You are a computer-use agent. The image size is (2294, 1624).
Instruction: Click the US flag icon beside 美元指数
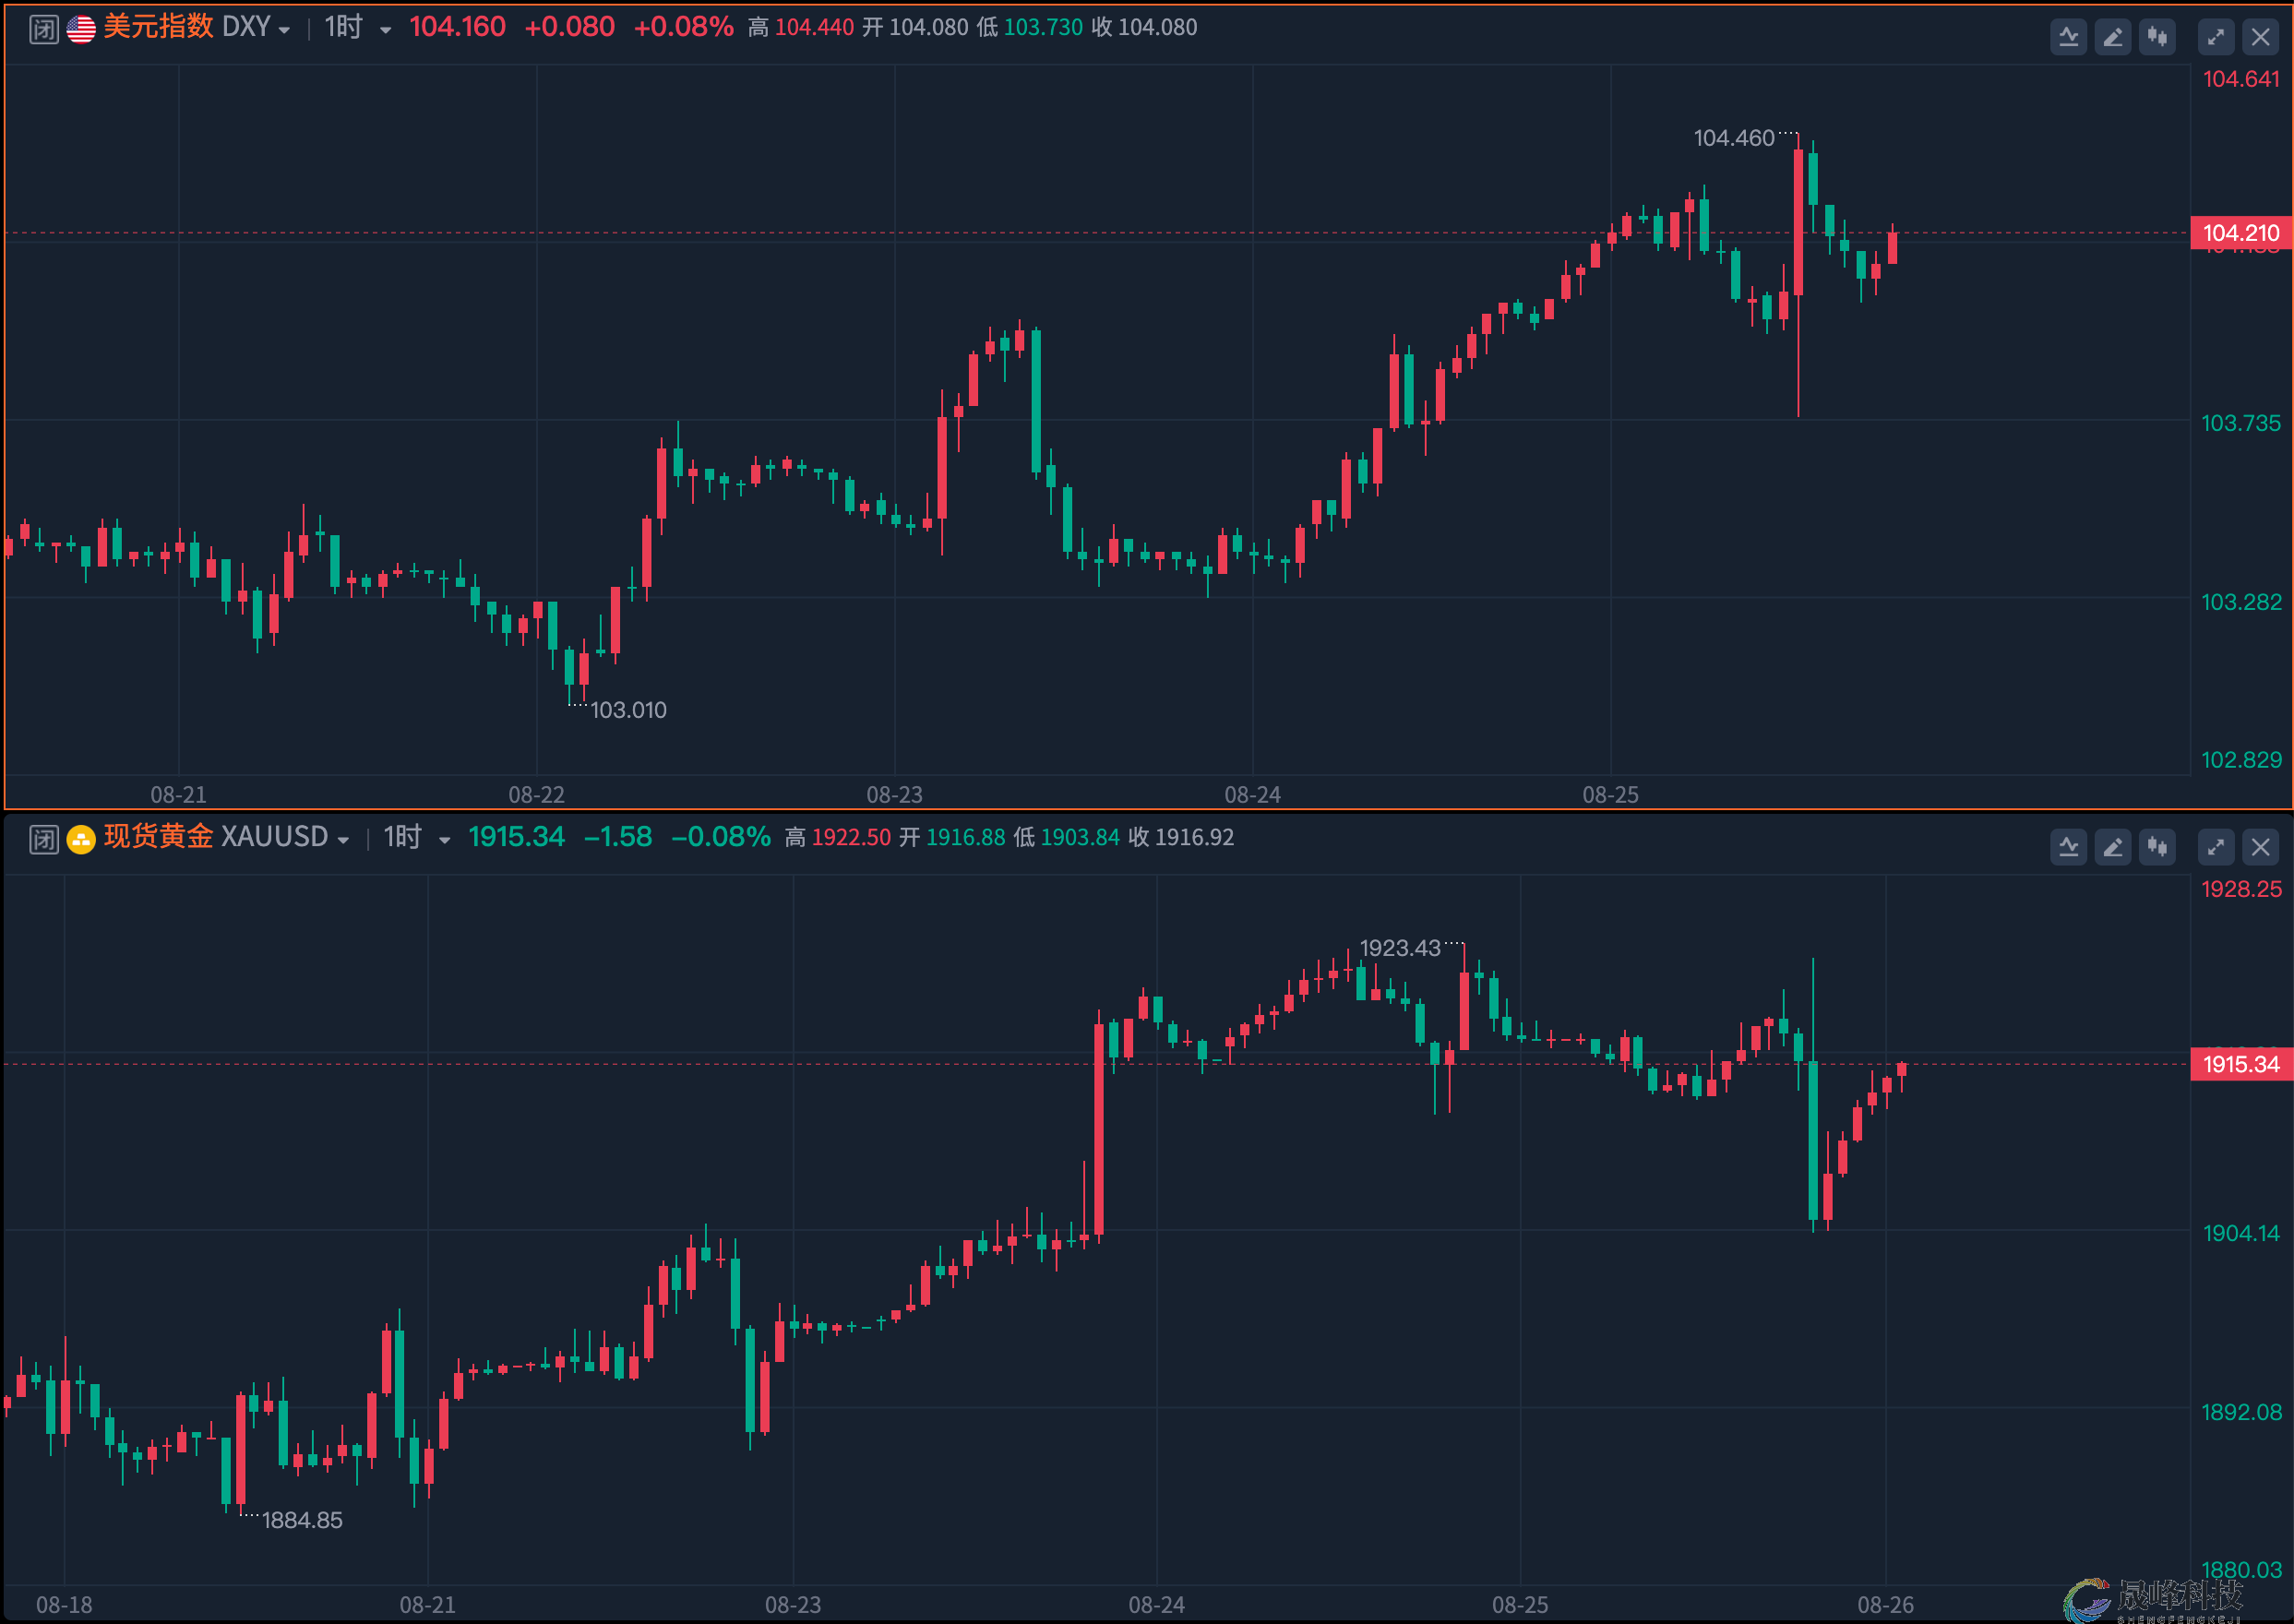(x=81, y=29)
